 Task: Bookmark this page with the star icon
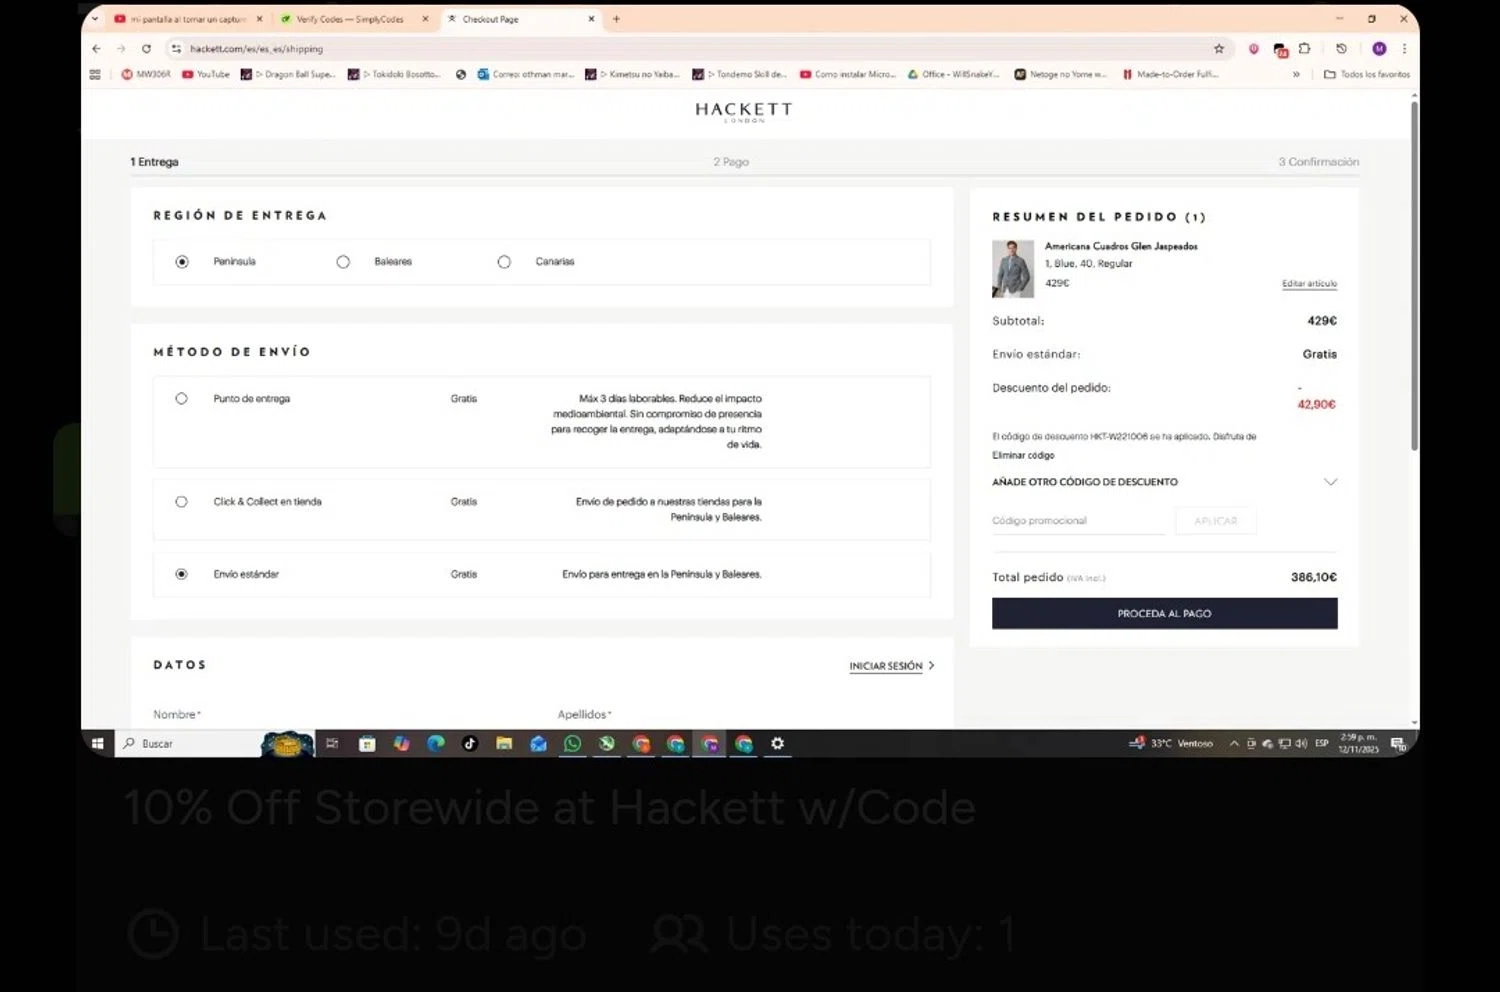[x=1218, y=48]
